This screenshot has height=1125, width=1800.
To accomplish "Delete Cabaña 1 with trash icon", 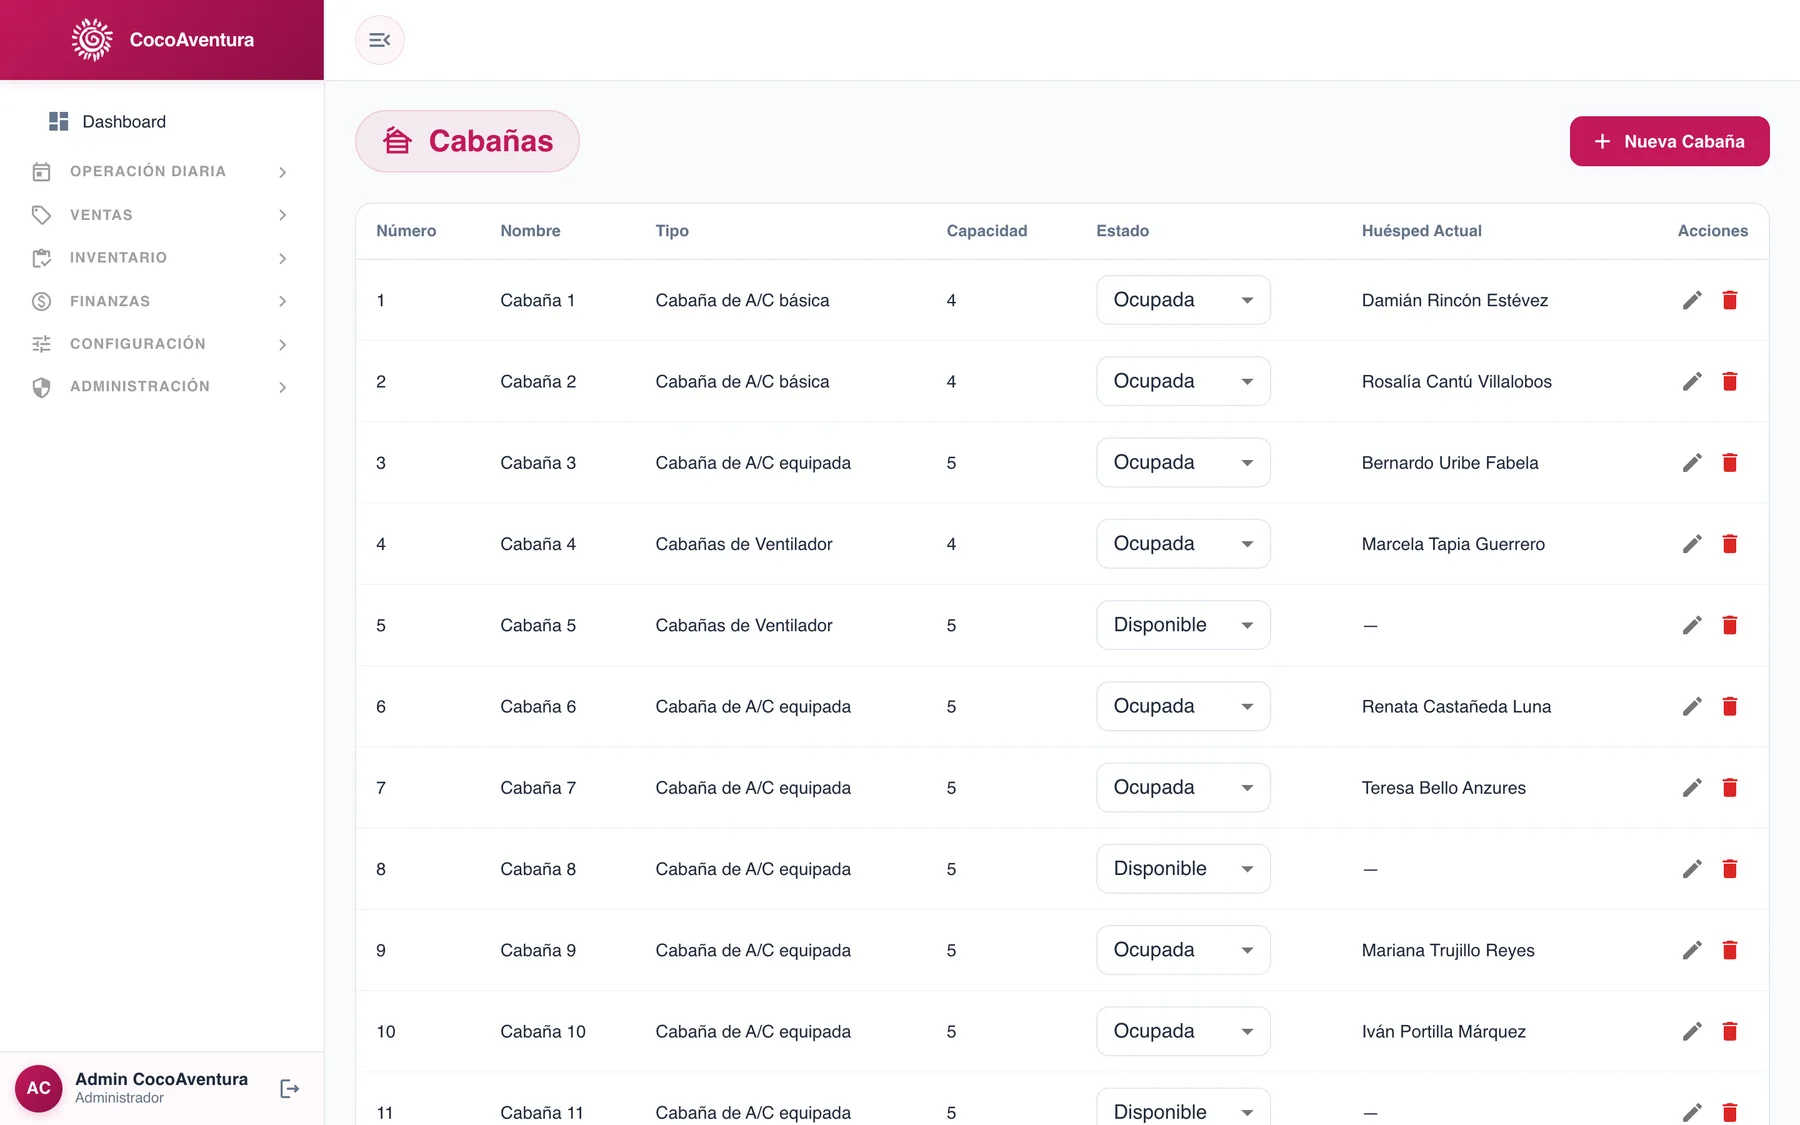I will tap(1730, 300).
